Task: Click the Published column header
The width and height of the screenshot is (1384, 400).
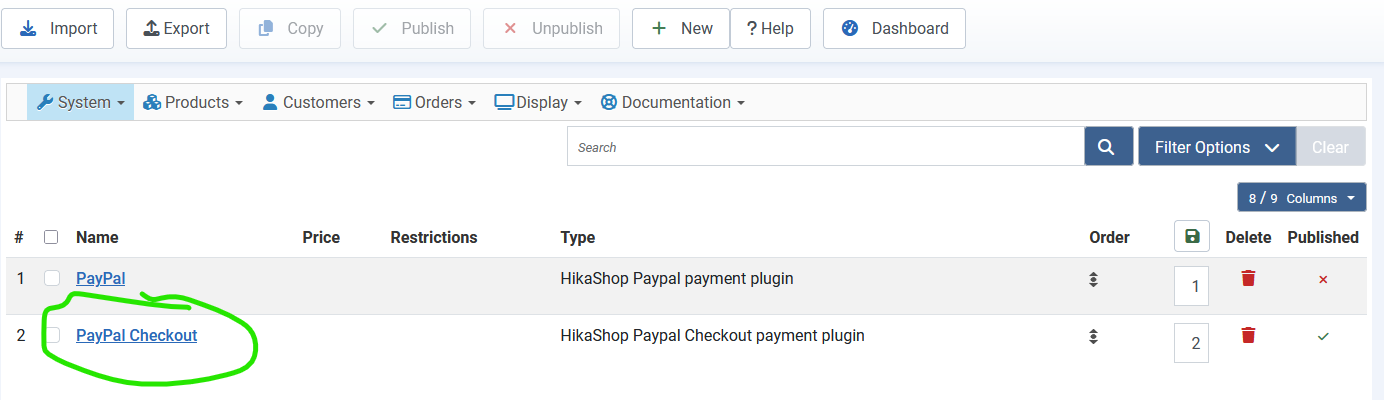Action: tap(1323, 237)
